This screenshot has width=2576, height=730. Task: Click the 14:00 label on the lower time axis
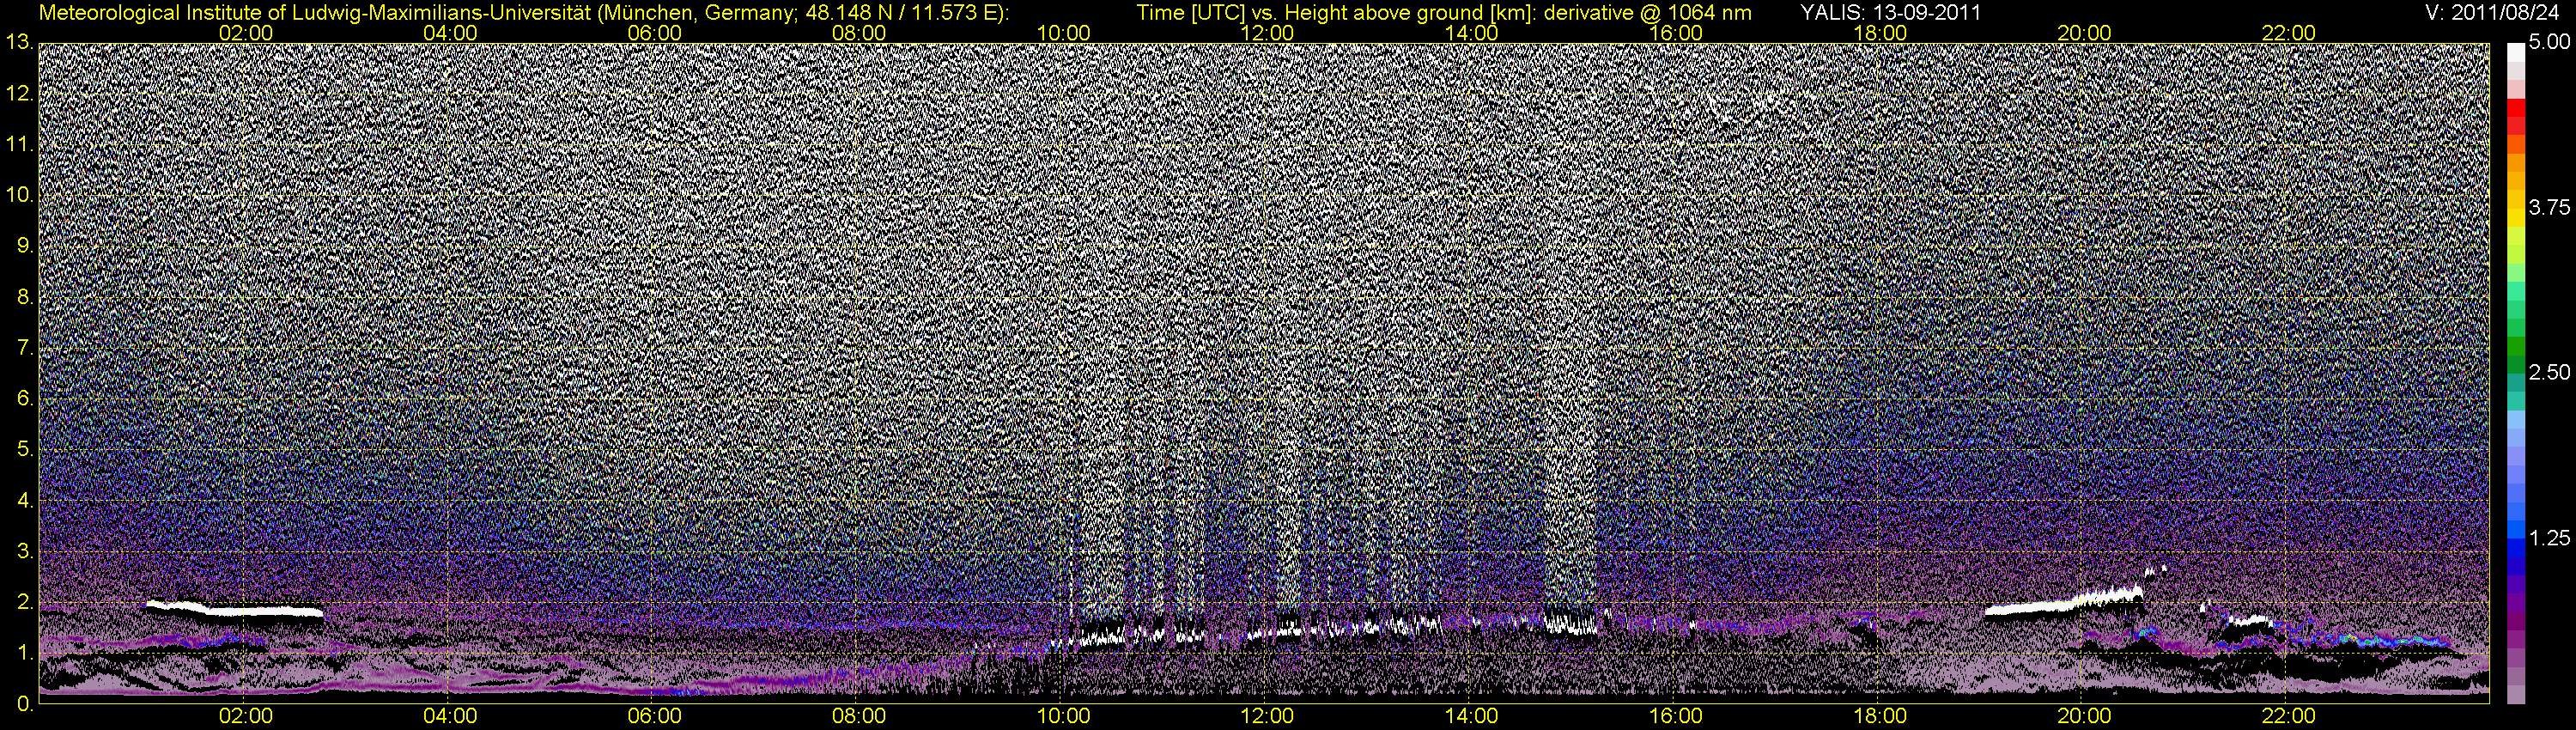[x=1472, y=716]
